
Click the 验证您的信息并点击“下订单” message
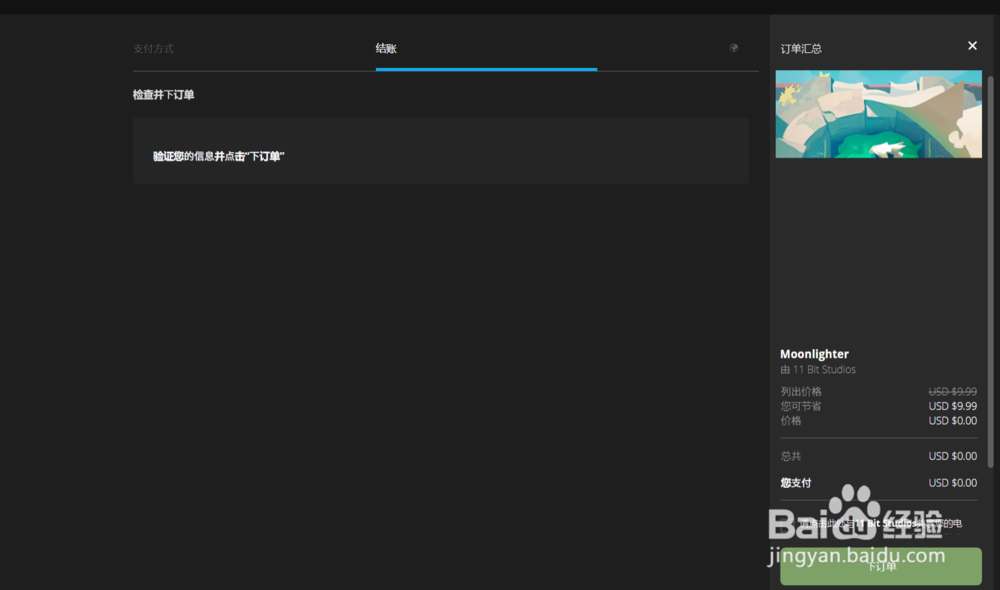(219, 156)
